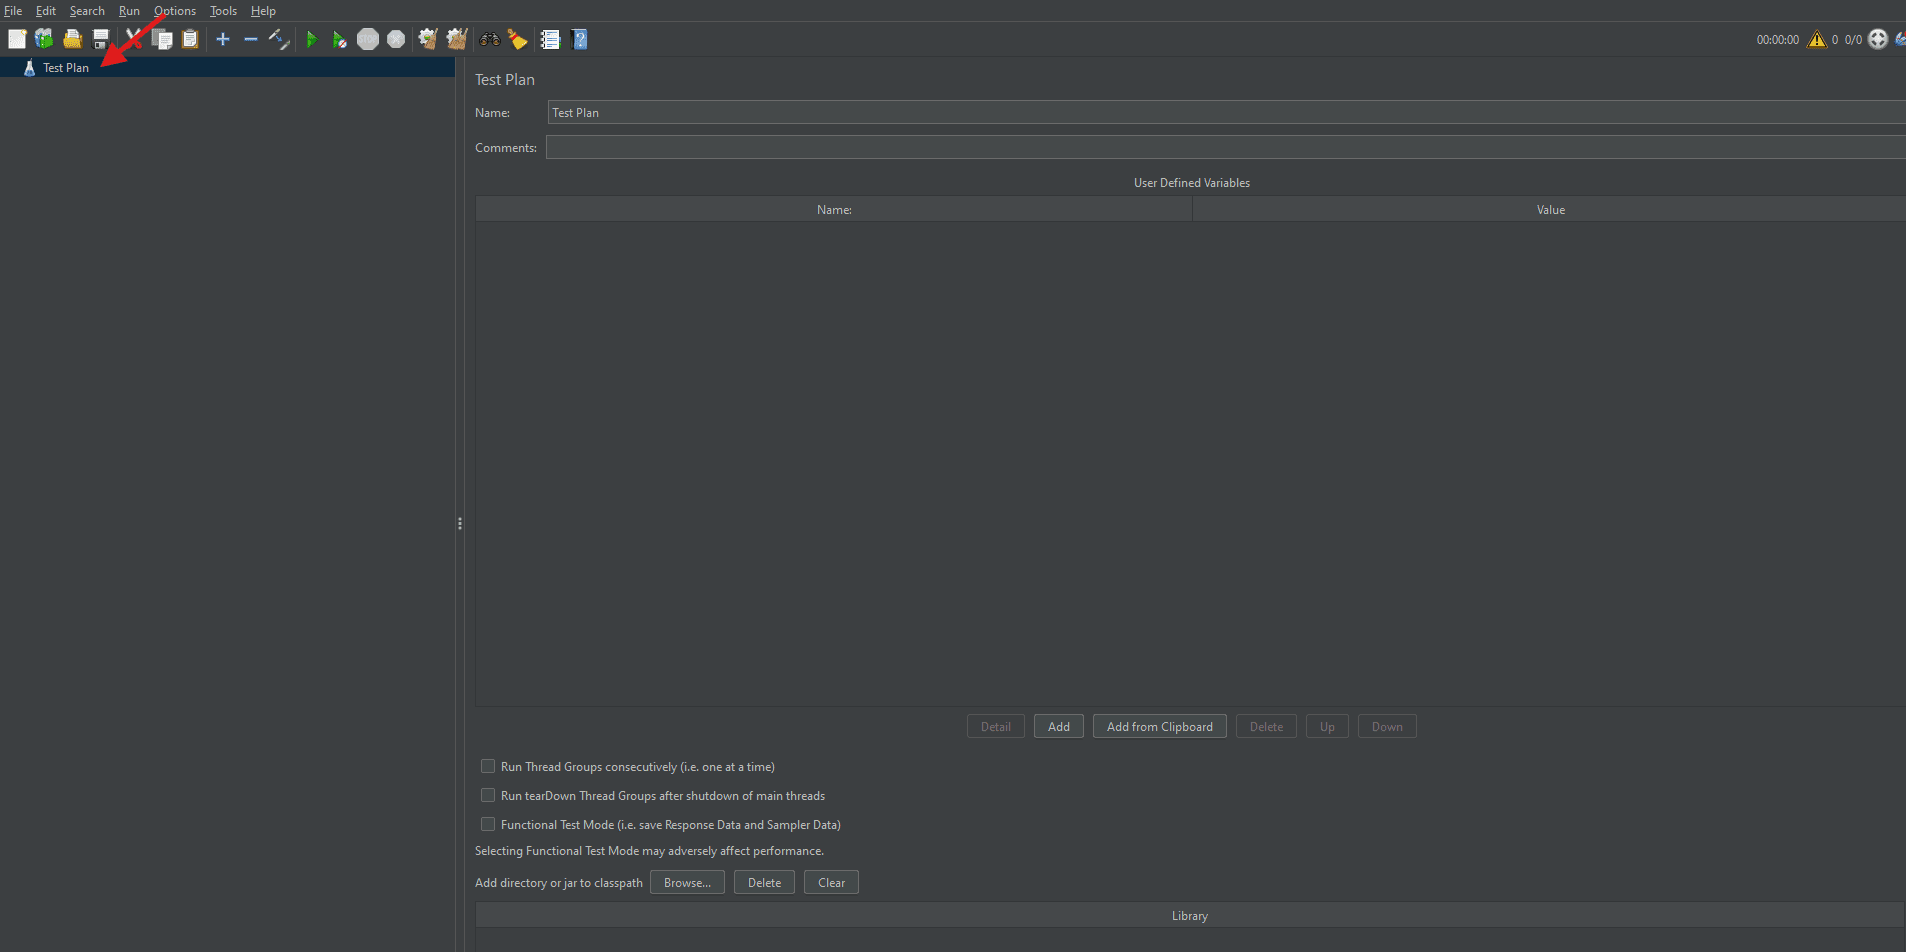Screen dimensions: 1906x952
Task: Start the test without pauses
Action: (340, 39)
